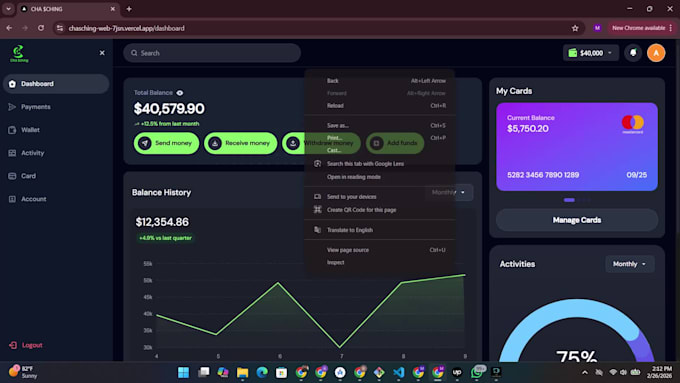
Task: Click the Cha Sching logo
Action: pyautogui.click(x=19, y=53)
